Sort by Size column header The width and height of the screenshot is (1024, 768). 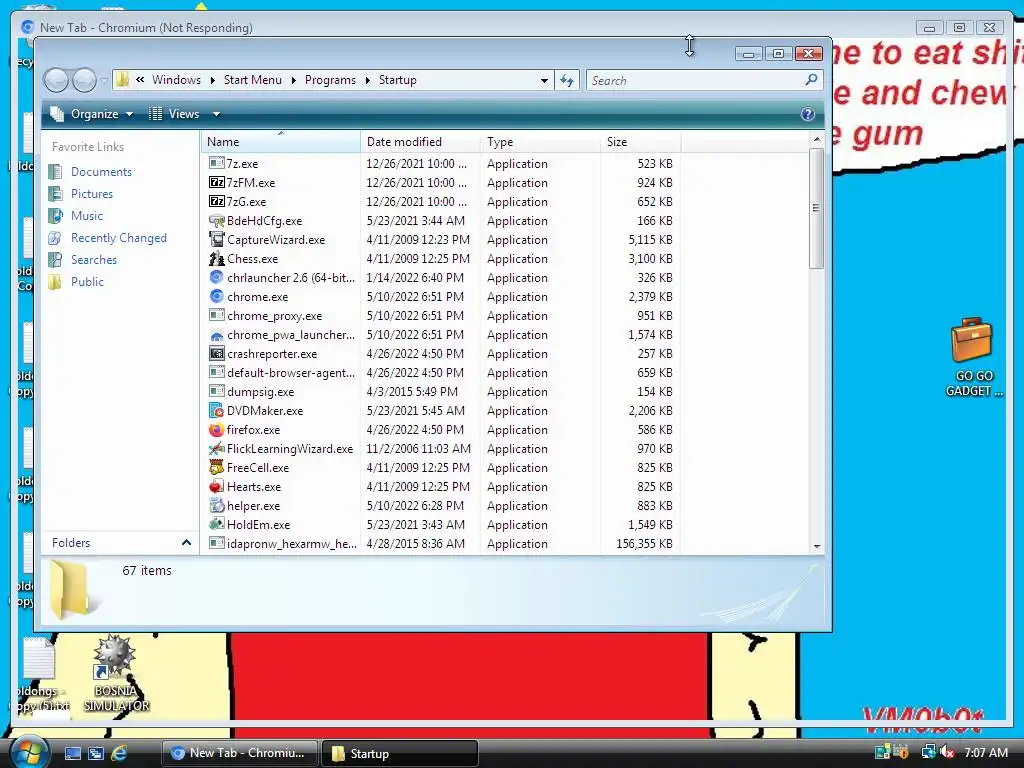(640, 142)
